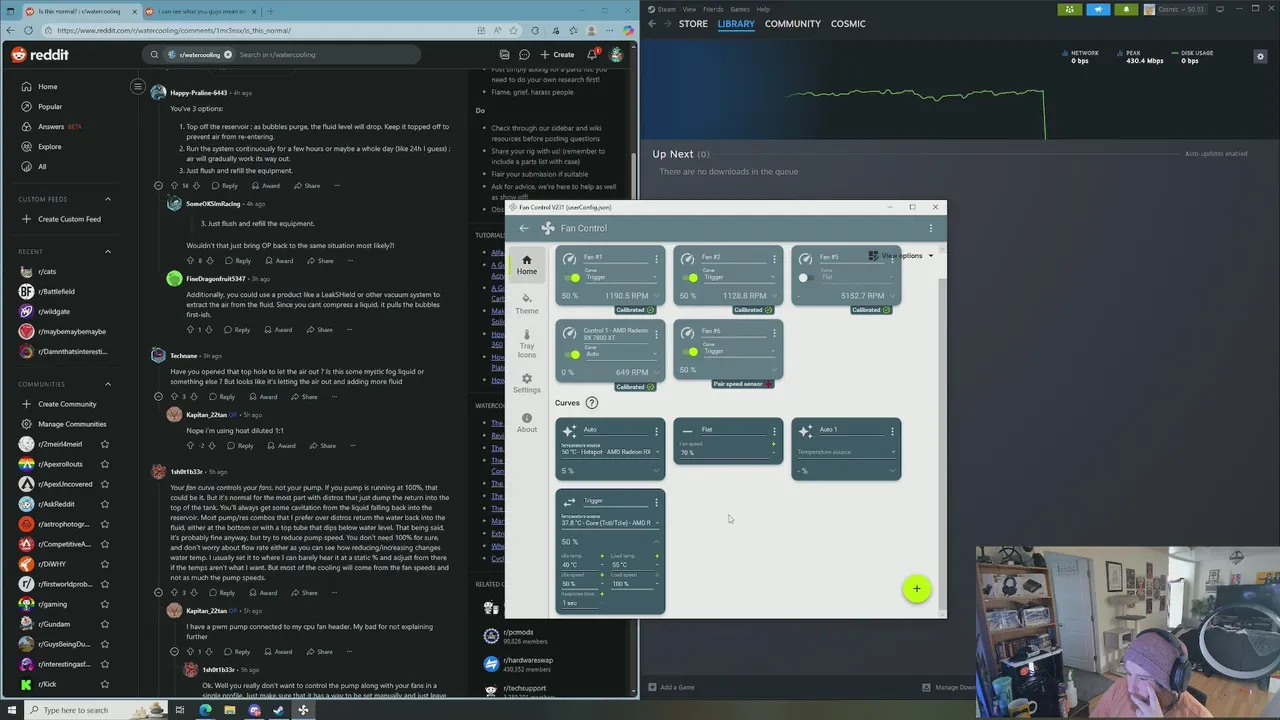Image resolution: width=1280 pixels, height=720 pixels.
Task: Open Reddit chat icon
Action: 524,55
